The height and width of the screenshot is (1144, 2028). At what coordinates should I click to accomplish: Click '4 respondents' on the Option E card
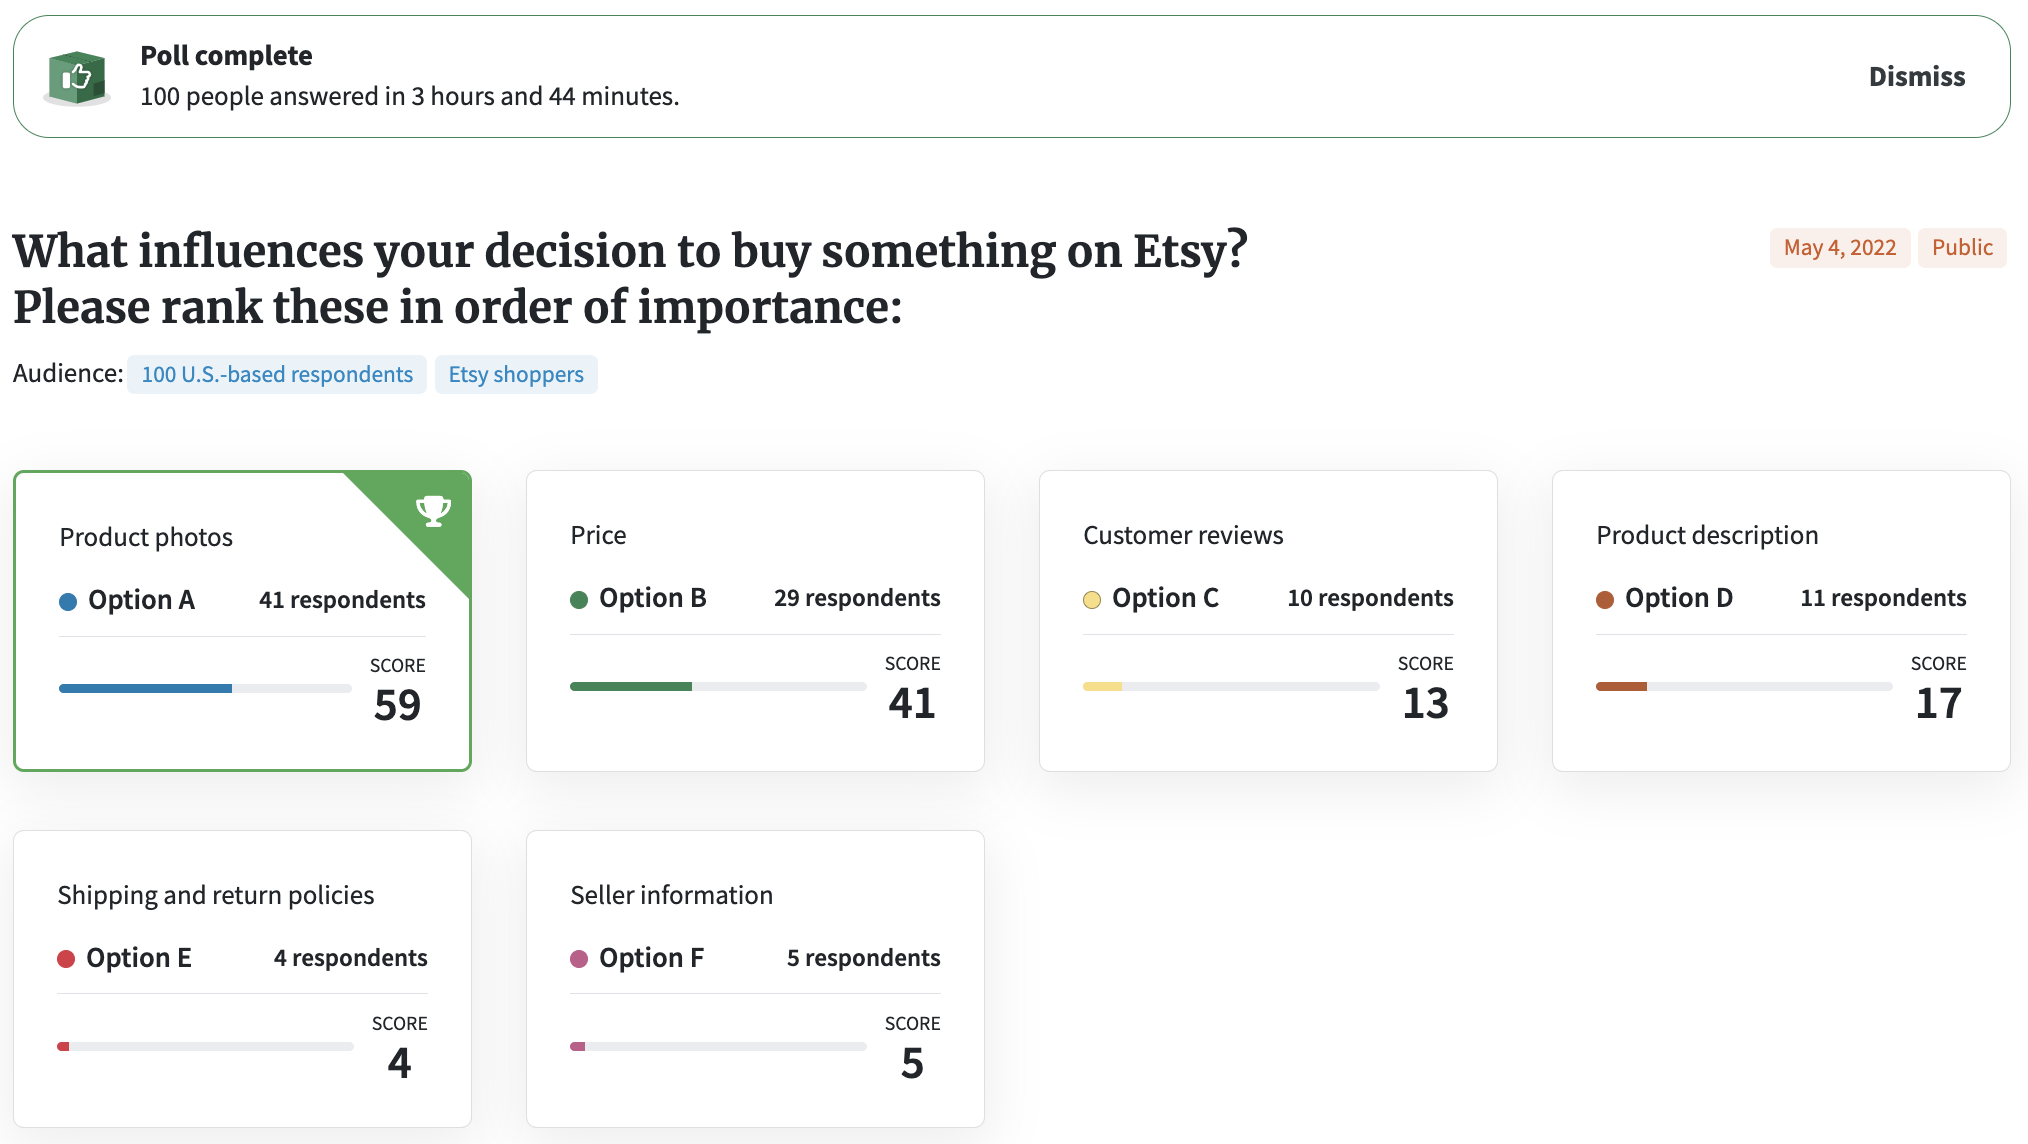point(351,958)
